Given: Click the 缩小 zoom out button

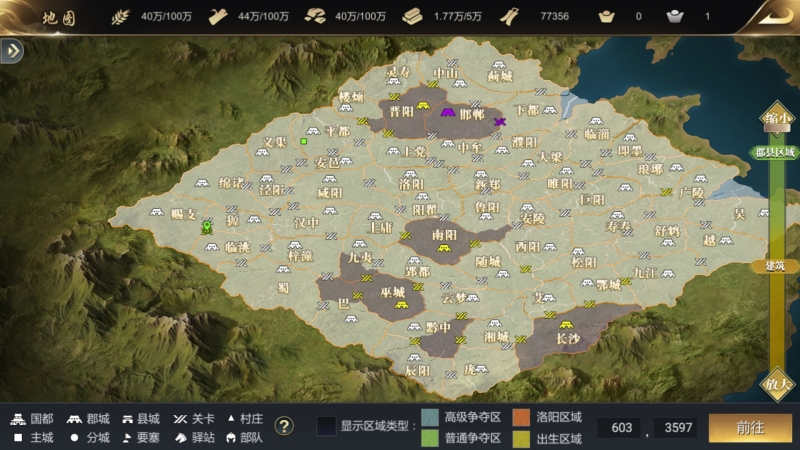Looking at the screenshot, I should (777, 118).
